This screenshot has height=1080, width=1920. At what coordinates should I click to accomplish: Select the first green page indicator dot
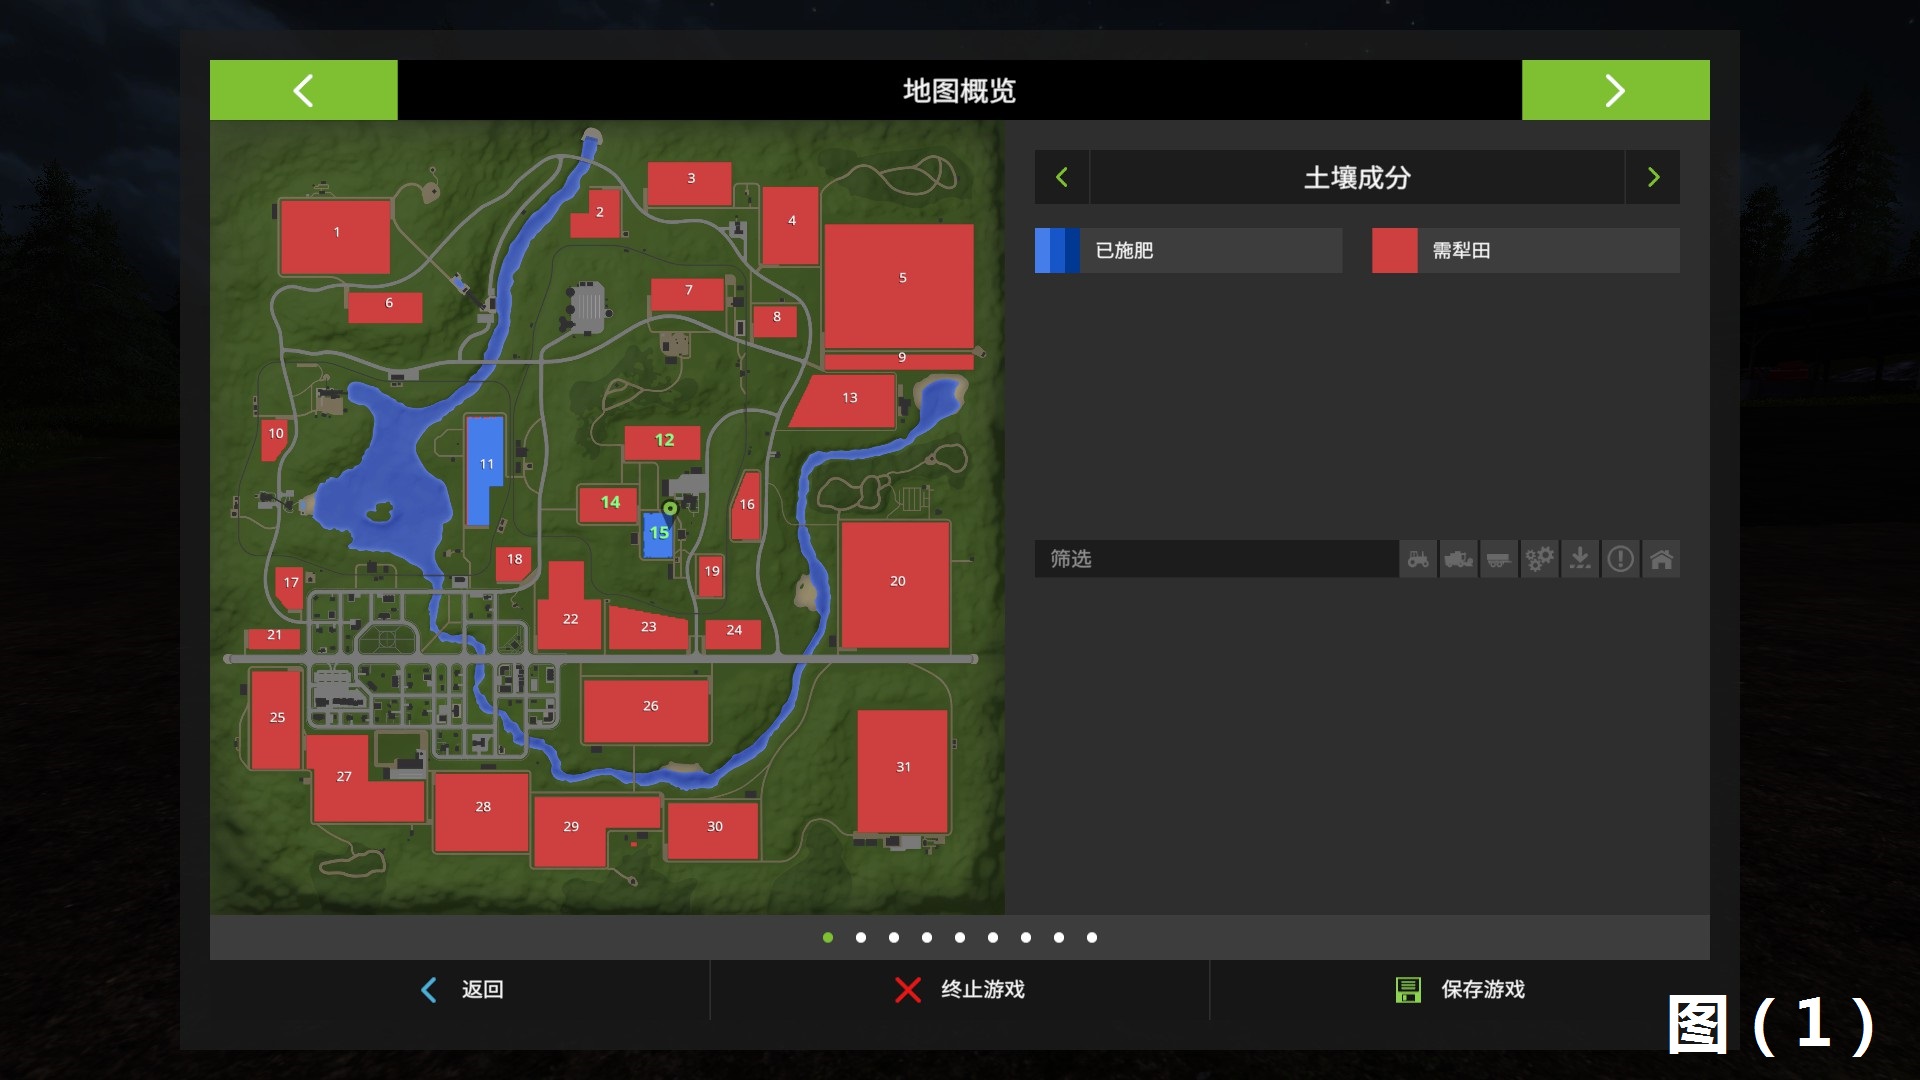coord(828,937)
